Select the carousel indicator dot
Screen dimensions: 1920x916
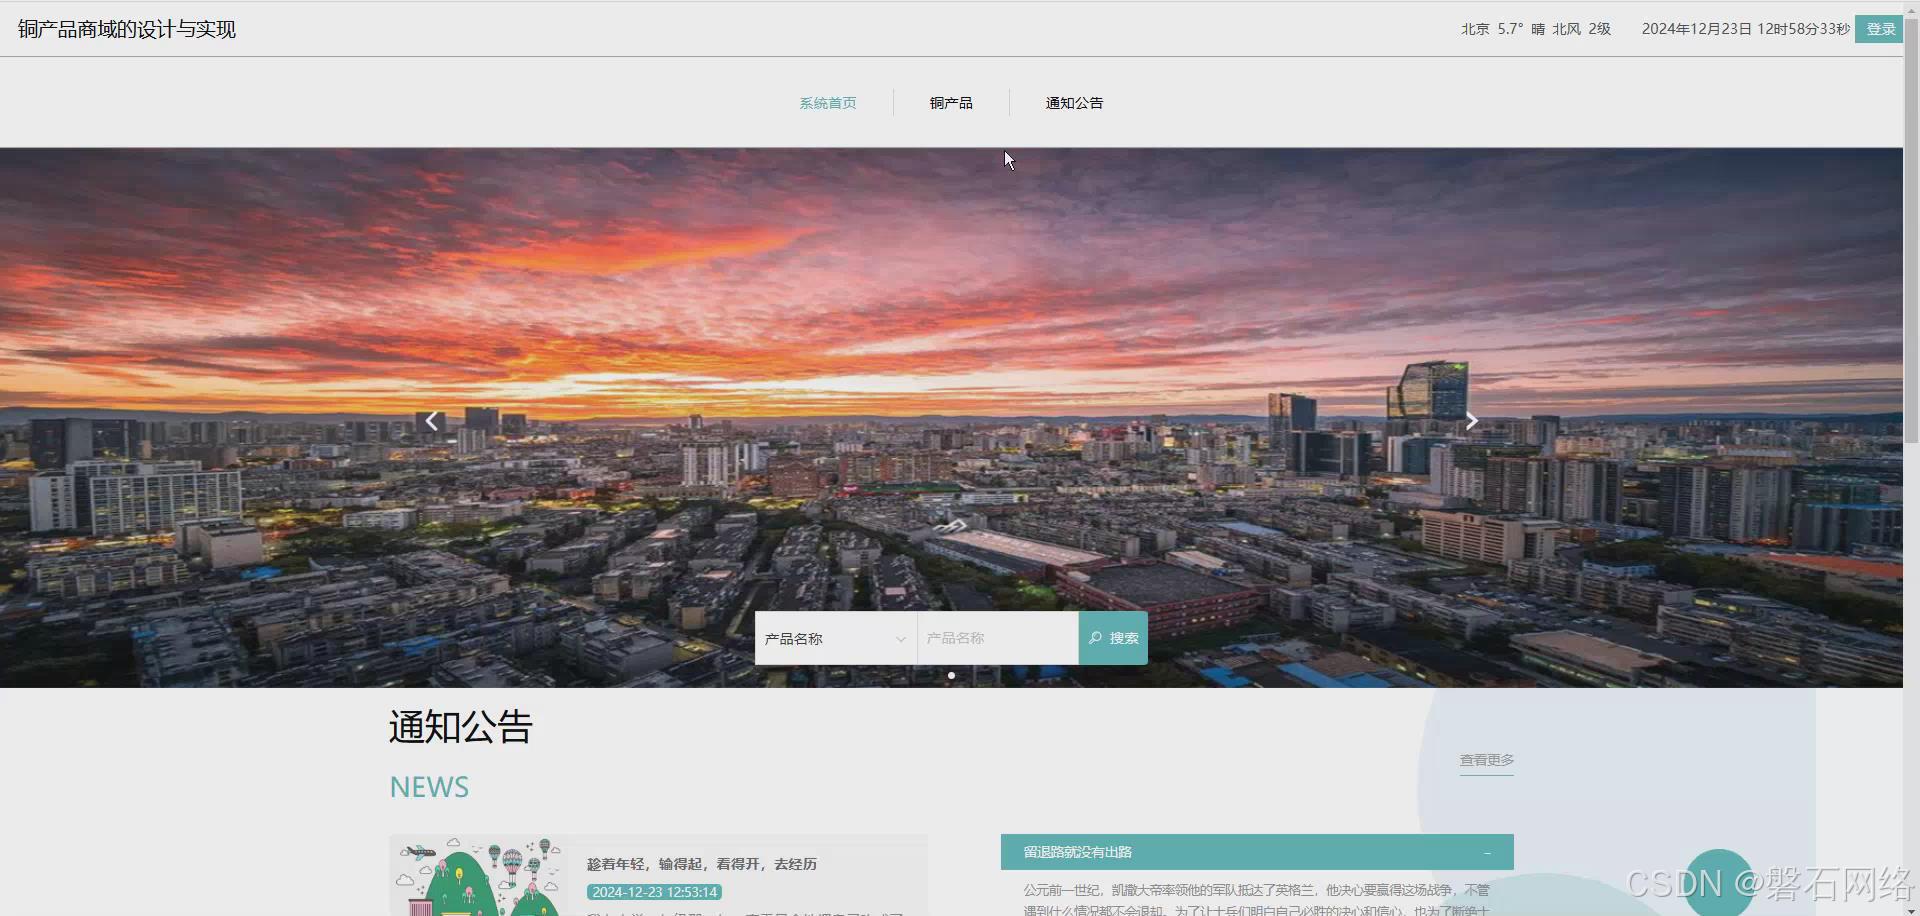click(x=951, y=675)
